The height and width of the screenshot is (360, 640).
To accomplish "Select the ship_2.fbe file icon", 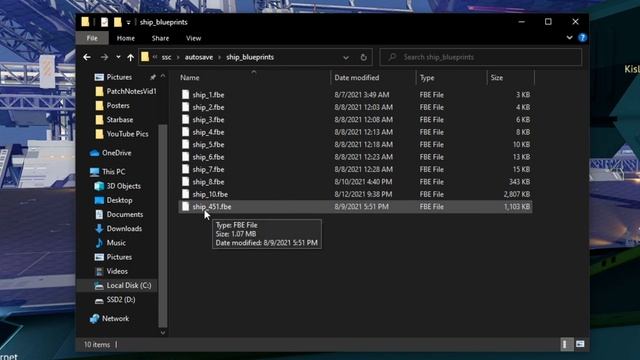I will [x=186, y=107].
